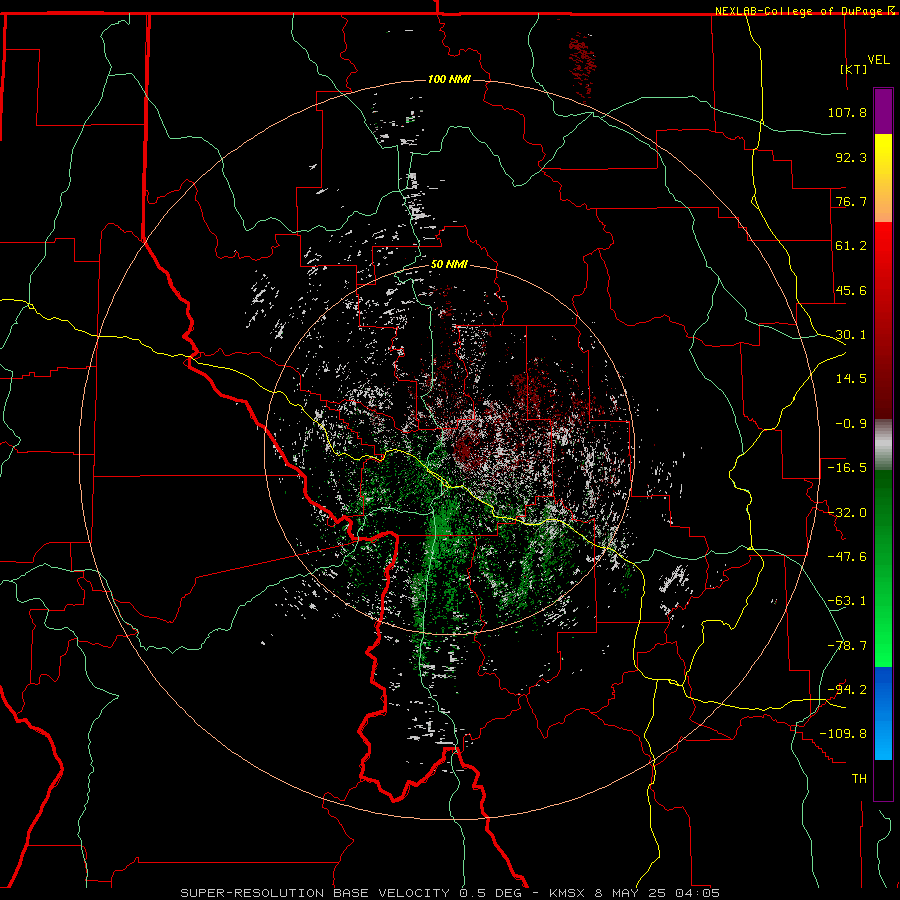Select the -109.8 legend value
The image size is (900, 900).
coord(843,734)
